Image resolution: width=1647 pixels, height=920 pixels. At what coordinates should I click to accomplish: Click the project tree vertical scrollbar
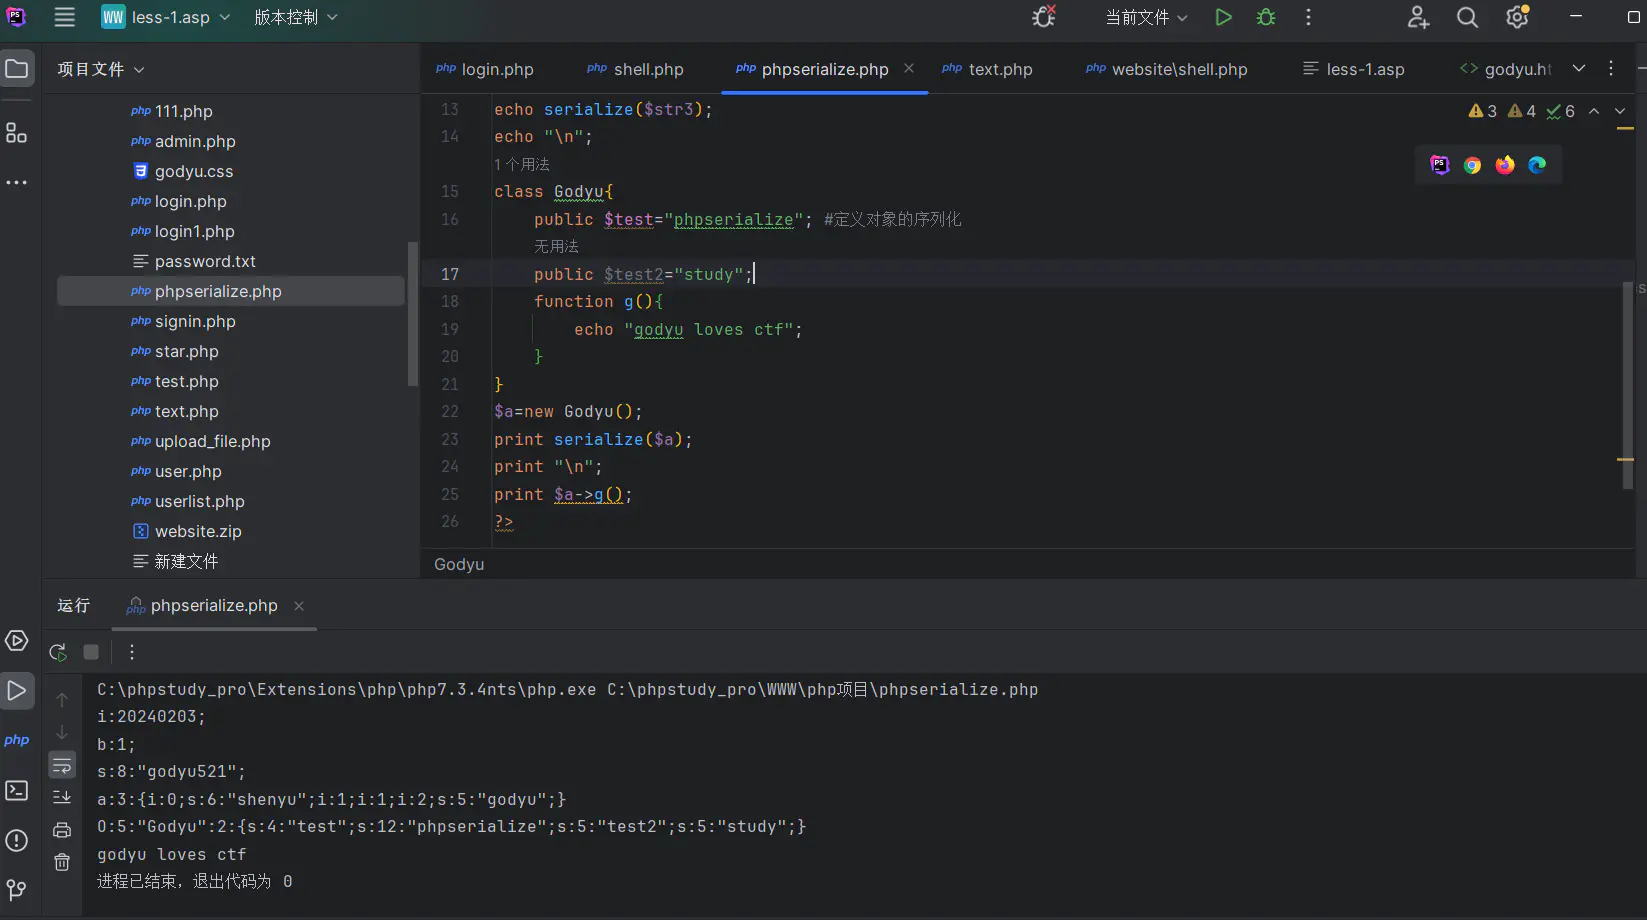[412, 313]
